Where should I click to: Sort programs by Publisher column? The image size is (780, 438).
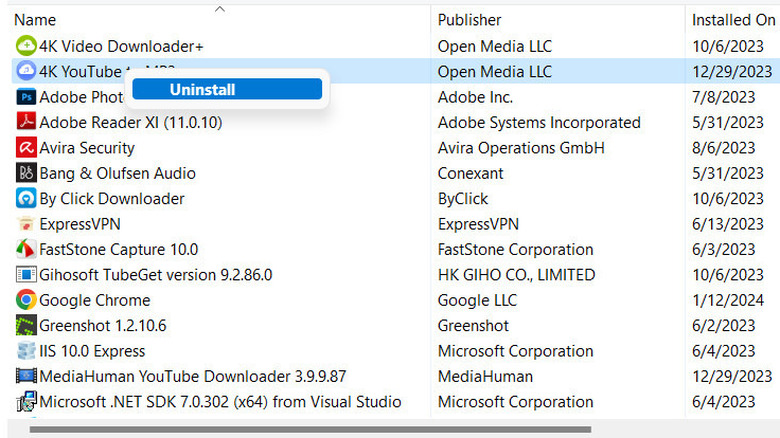click(469, 20)
